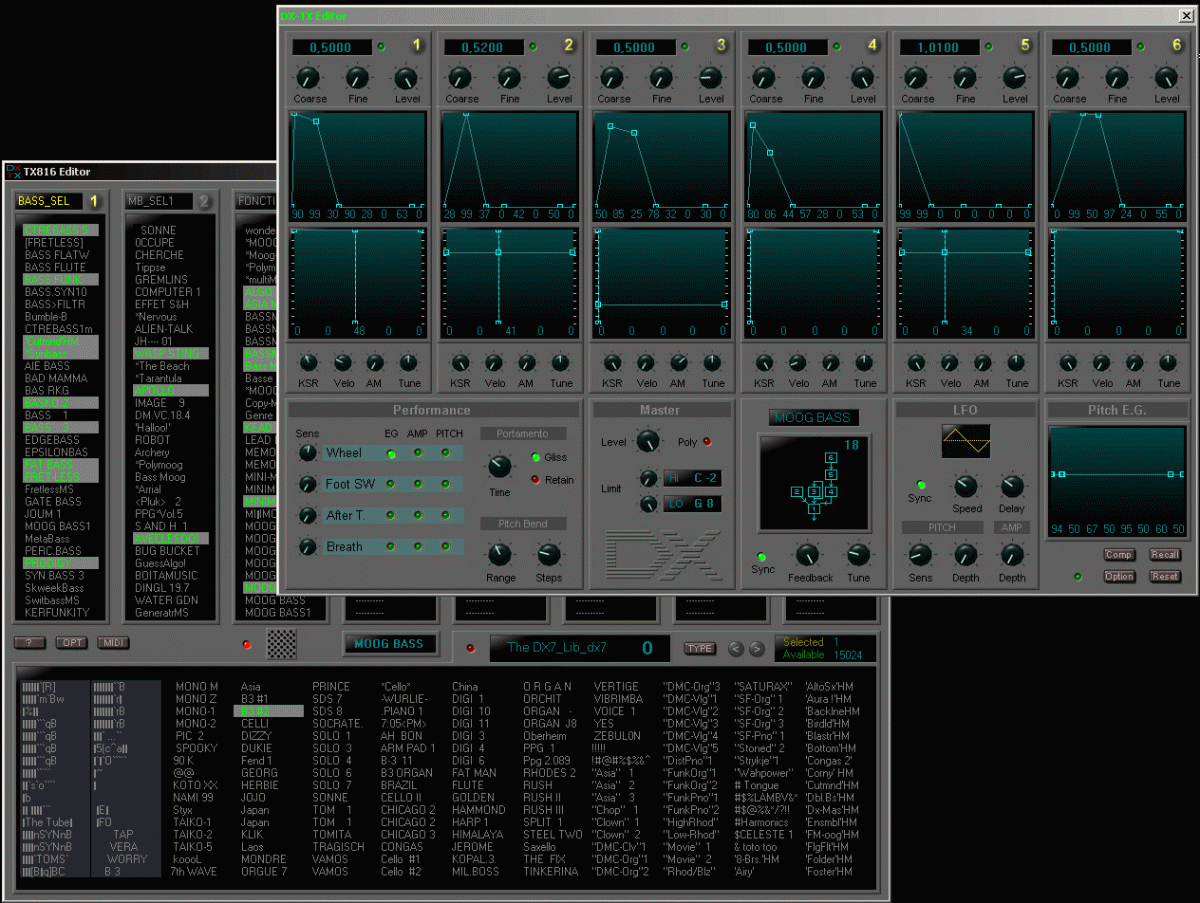
Task: Click the LFO Speed knob
Action: 966,487
